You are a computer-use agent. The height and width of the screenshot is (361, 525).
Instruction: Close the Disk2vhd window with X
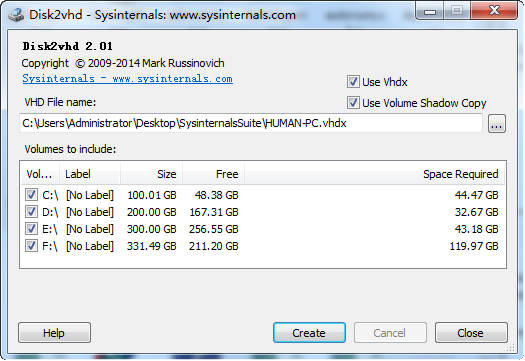point(494,11)
